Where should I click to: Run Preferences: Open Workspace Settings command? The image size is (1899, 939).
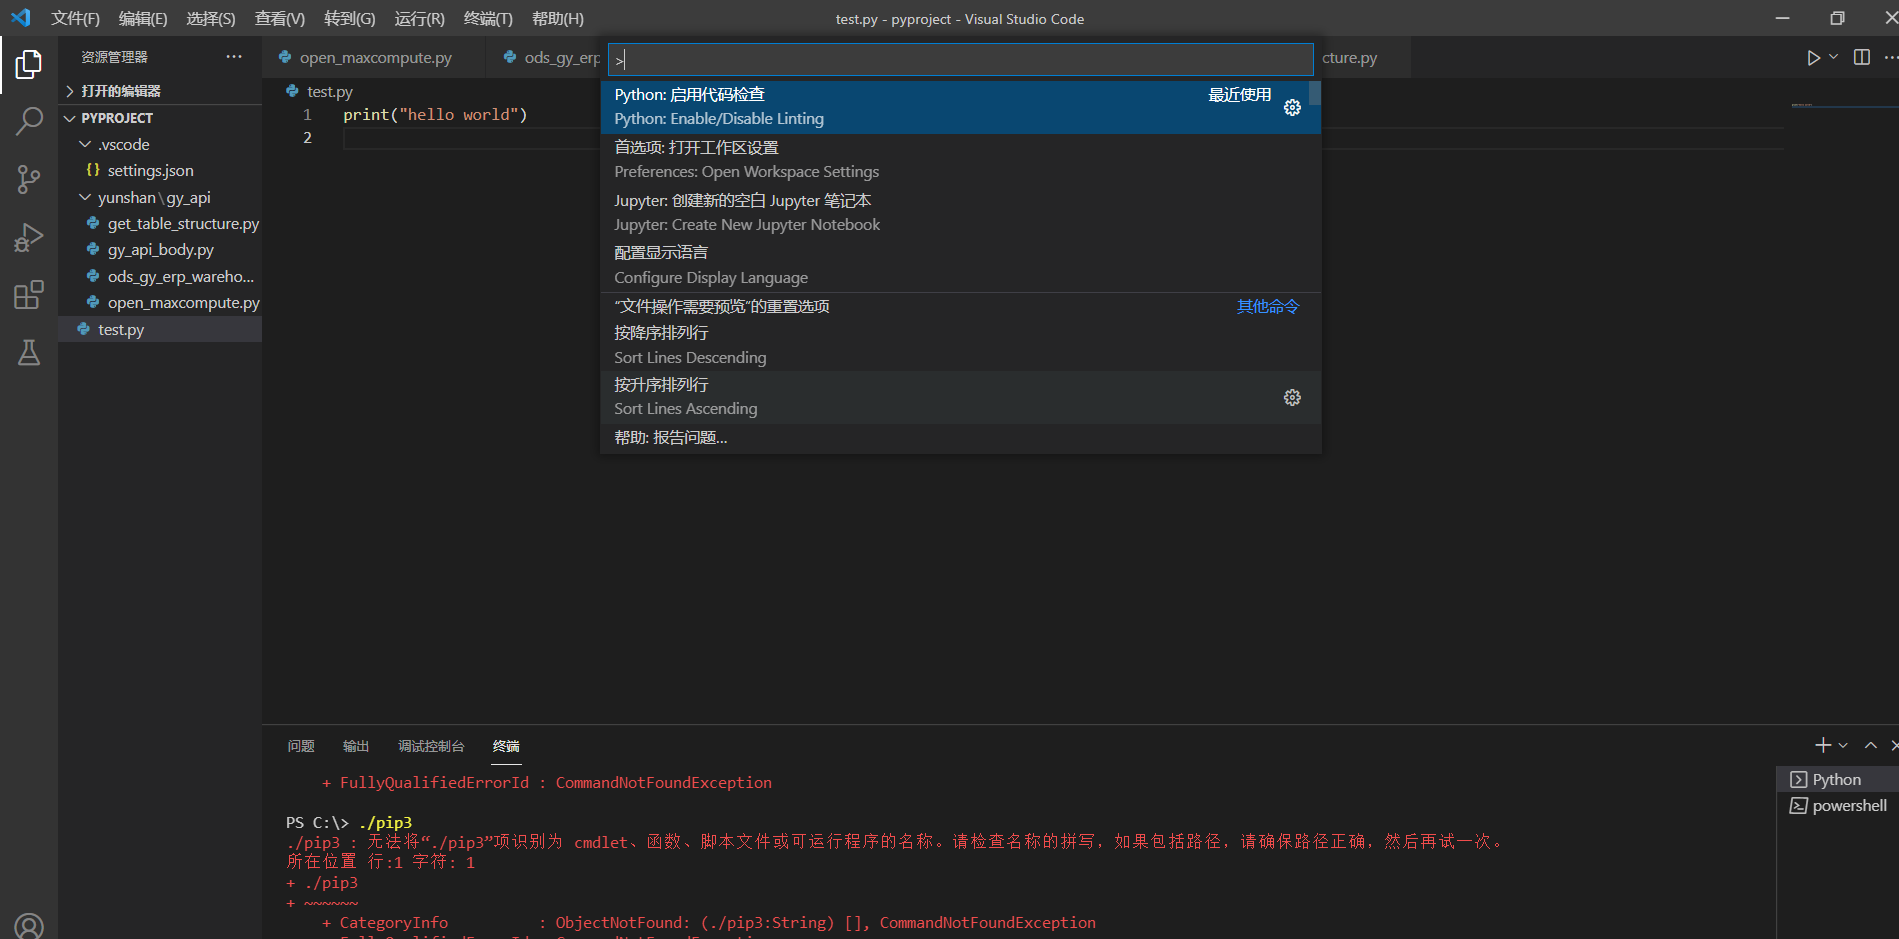(960, 160)
